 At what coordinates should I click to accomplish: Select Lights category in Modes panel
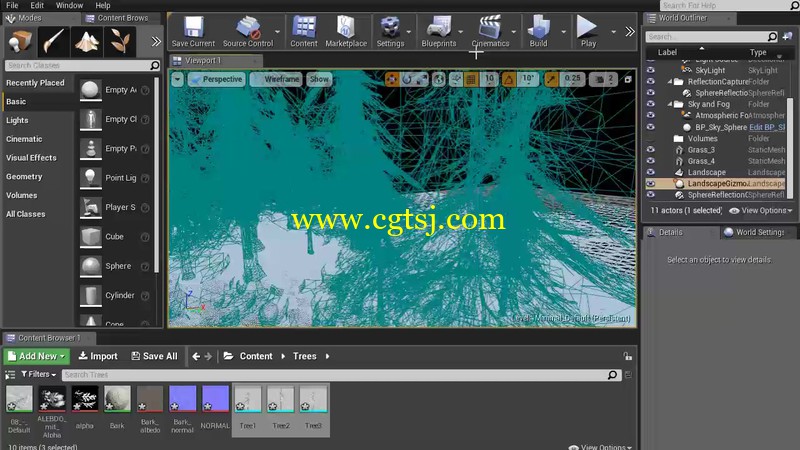click(17, 120)
